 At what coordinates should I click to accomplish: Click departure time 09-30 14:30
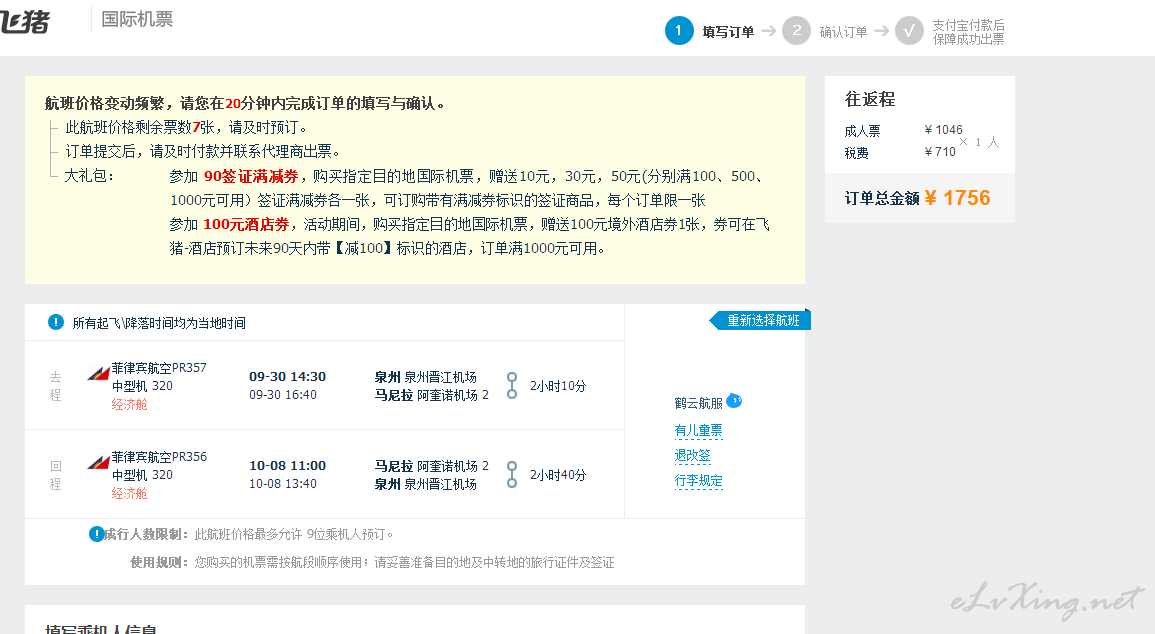[287, 376]
